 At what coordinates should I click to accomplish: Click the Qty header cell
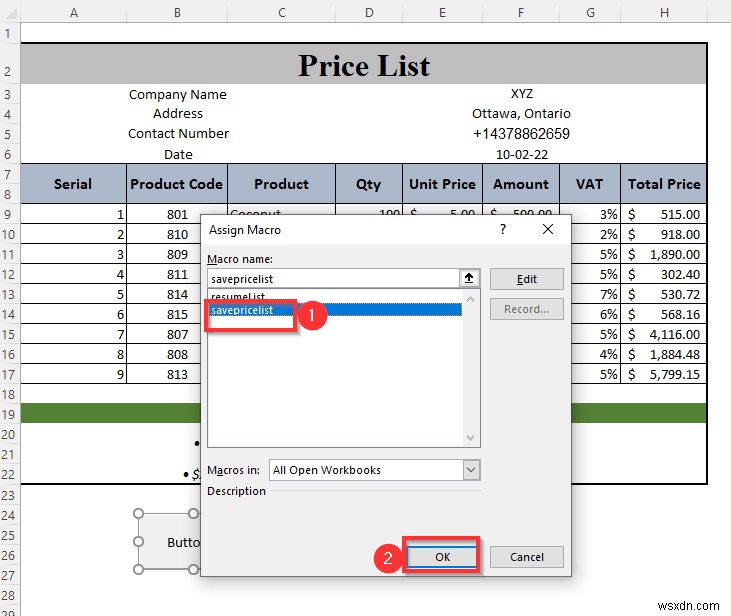tap(369, 184)
